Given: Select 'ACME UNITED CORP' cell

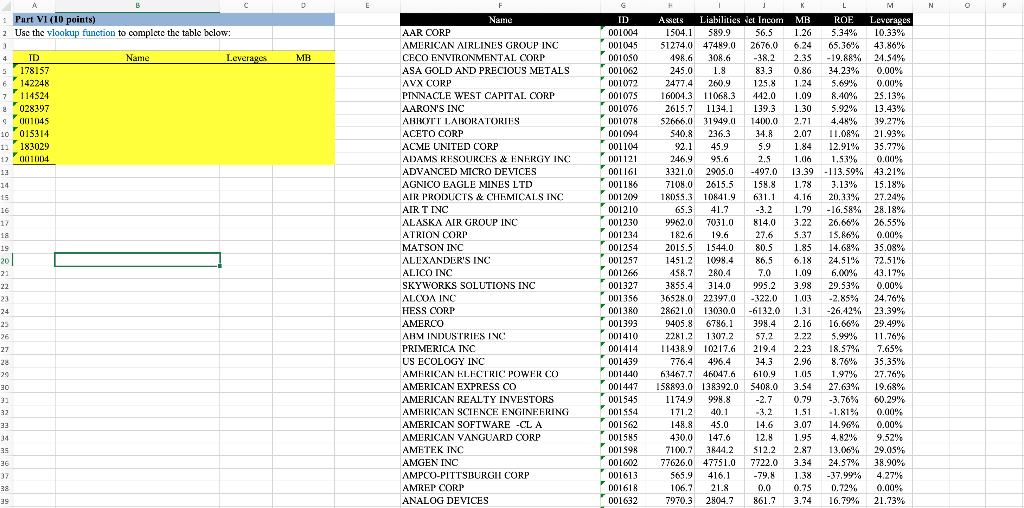Looking at the screenshot, I should 500,146.
